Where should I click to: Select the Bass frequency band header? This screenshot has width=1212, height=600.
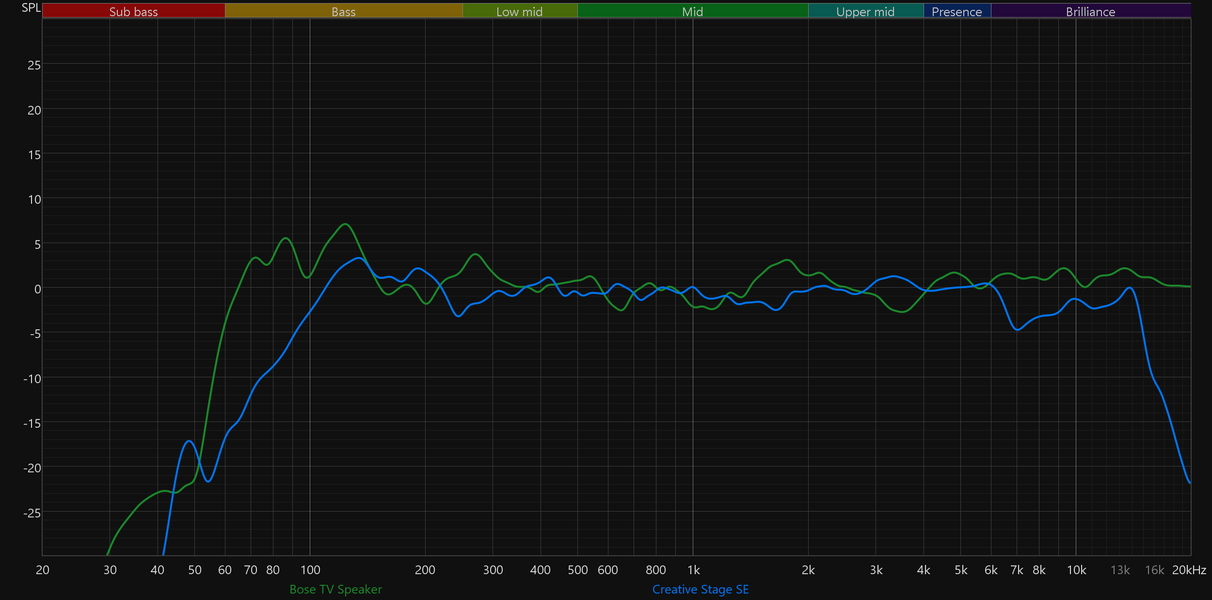tap(344, 12)
